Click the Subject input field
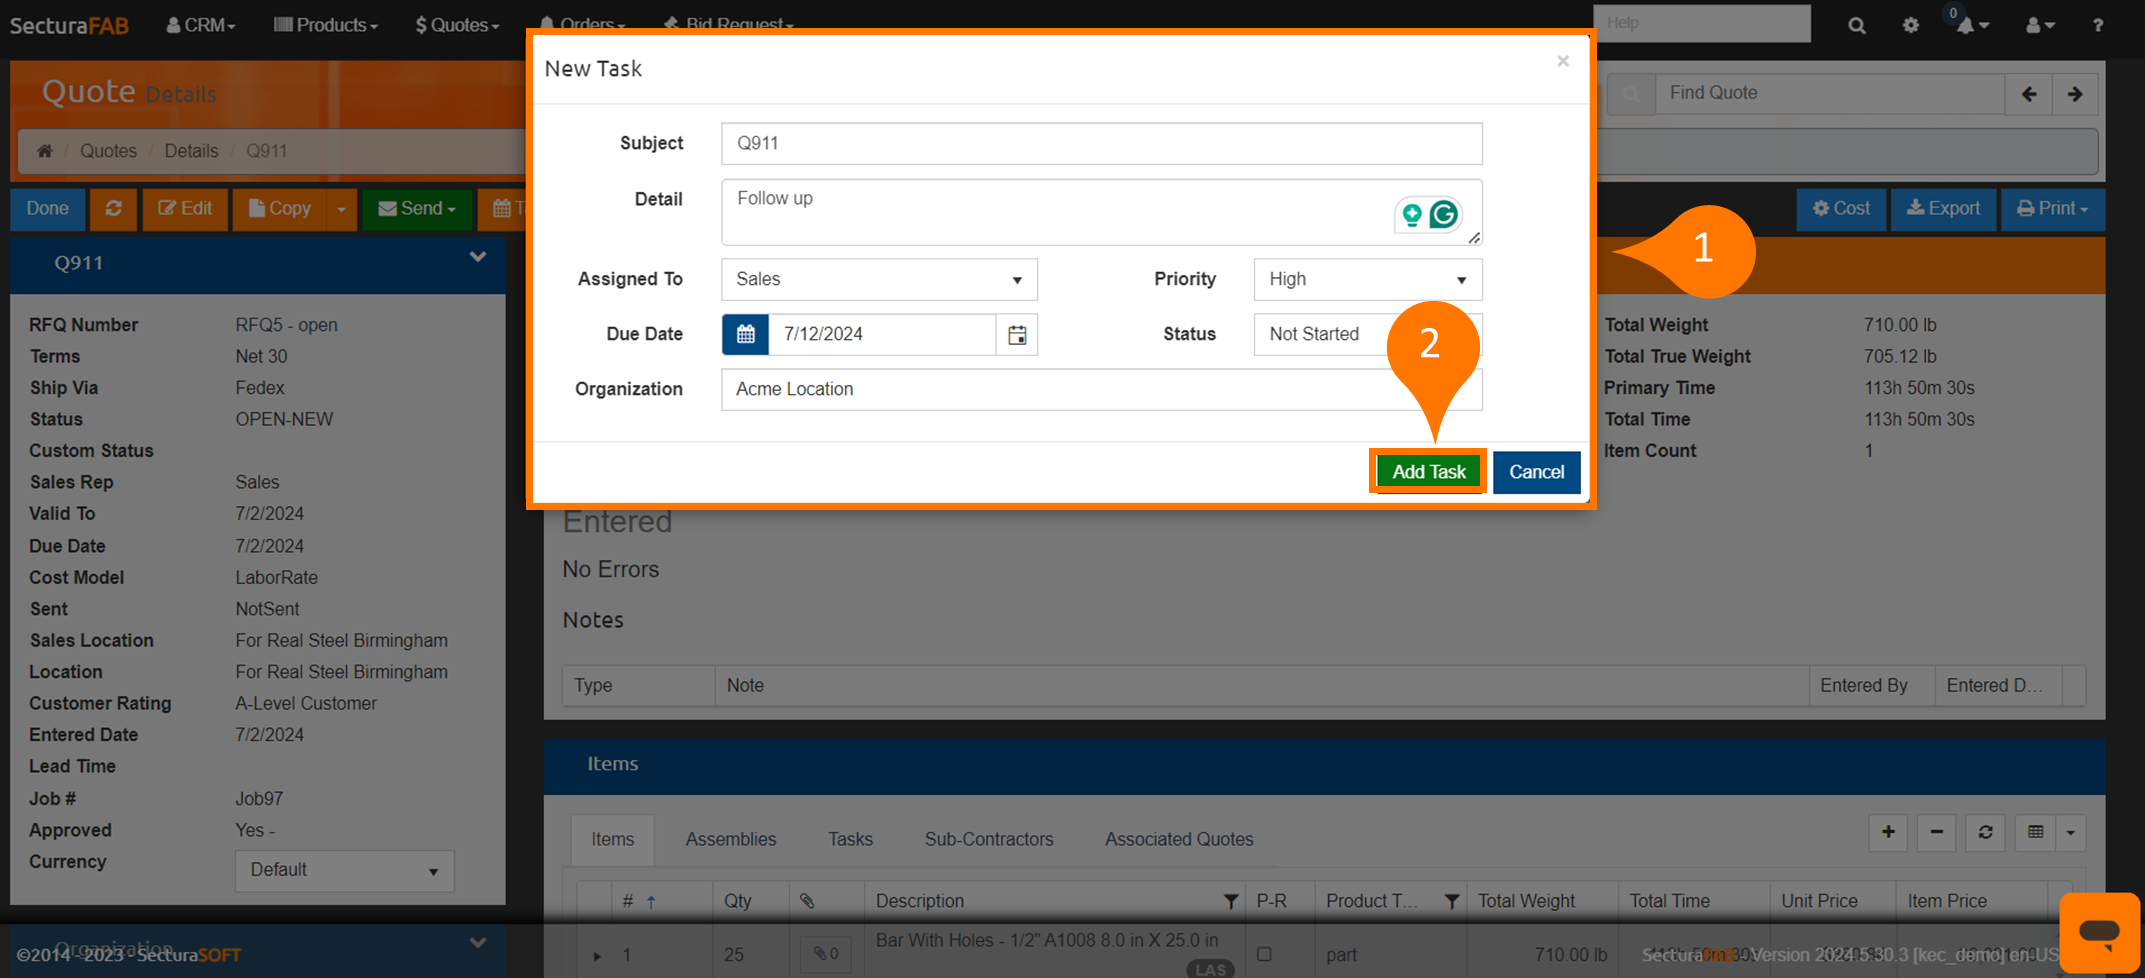The image size is (2145, 978). [x=1101, y=144]
